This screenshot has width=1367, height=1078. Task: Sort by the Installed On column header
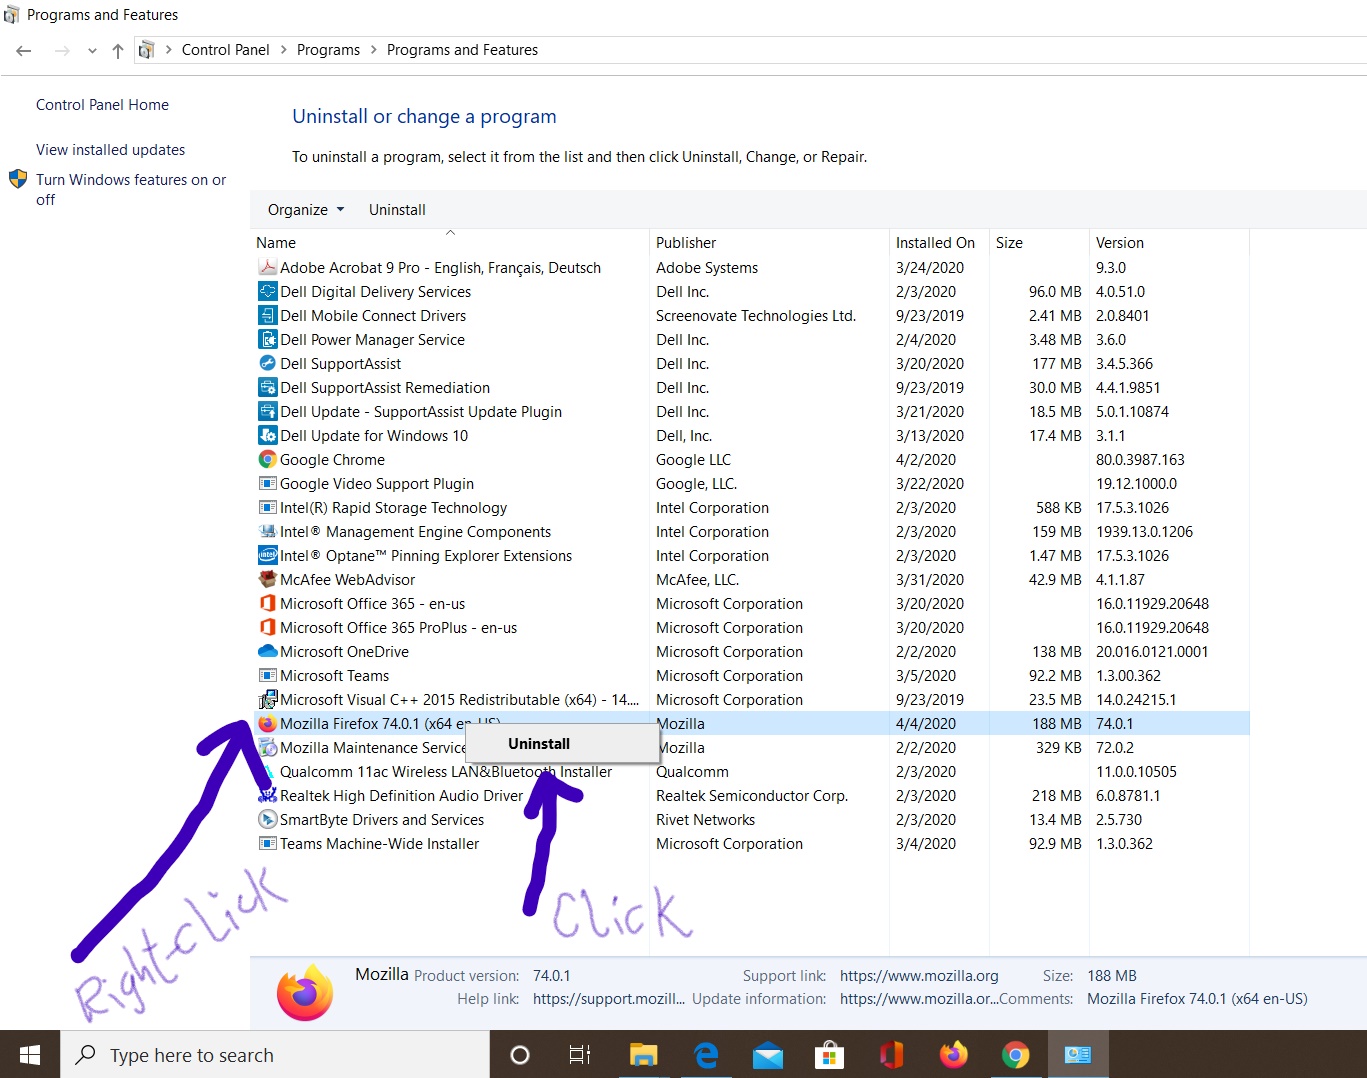939,243
